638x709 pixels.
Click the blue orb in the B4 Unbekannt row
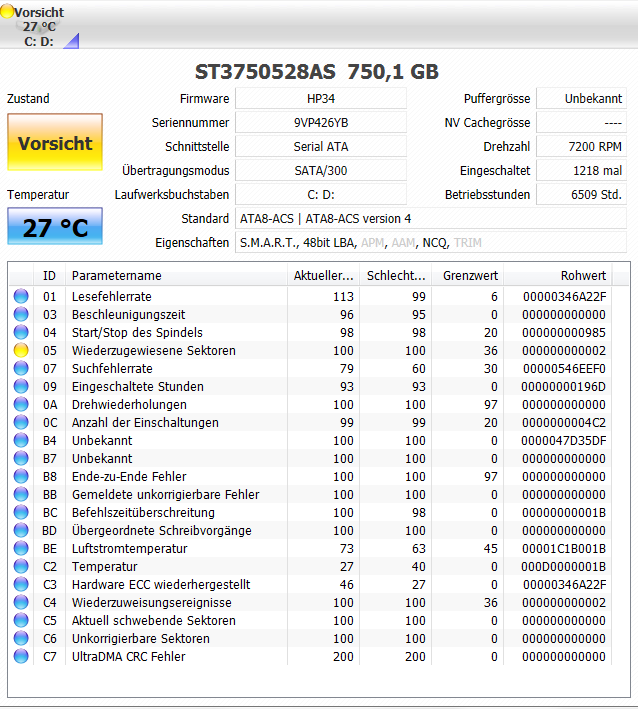[x=21, y=440]
